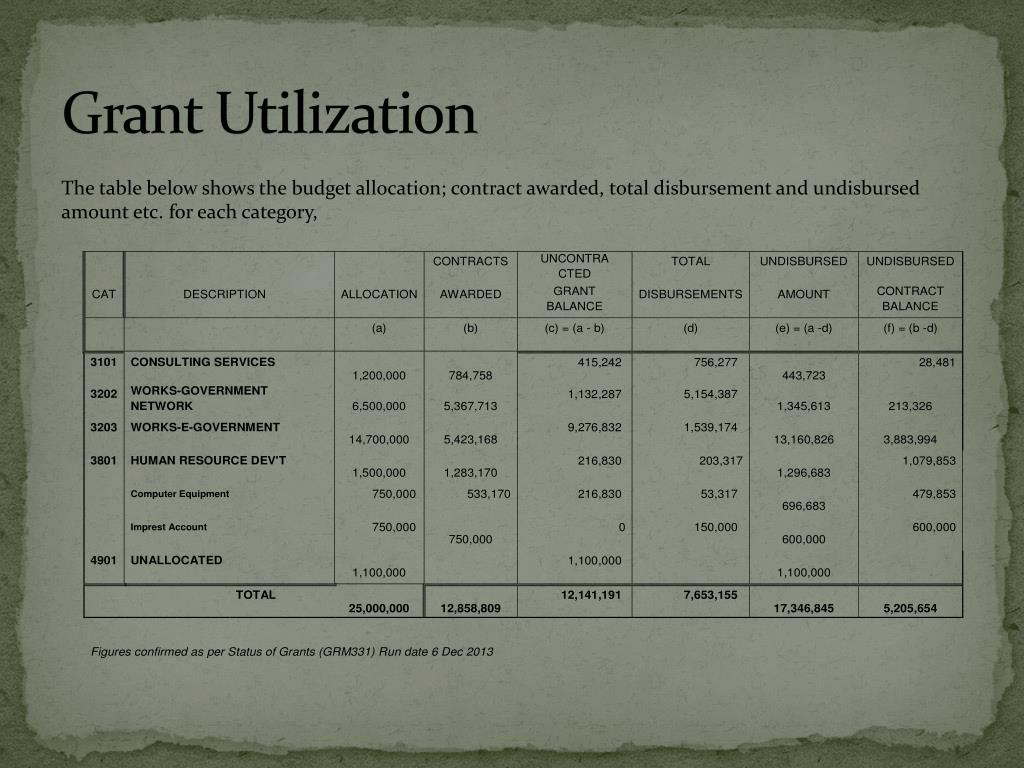This screenshot has height=768, width=1024.
Task: Click contracts awarded value '533,170'
Action: click(488, 494)
